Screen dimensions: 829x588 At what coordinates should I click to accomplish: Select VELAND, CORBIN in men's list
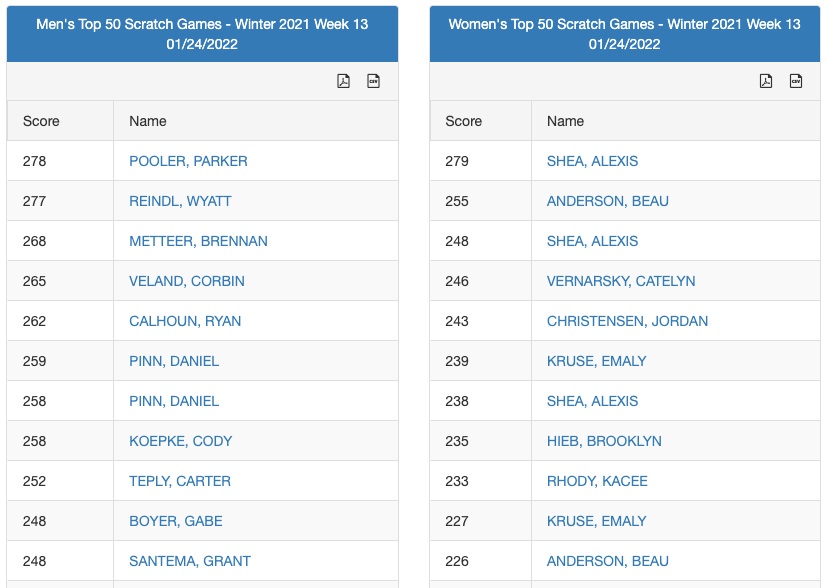[187, 281]
